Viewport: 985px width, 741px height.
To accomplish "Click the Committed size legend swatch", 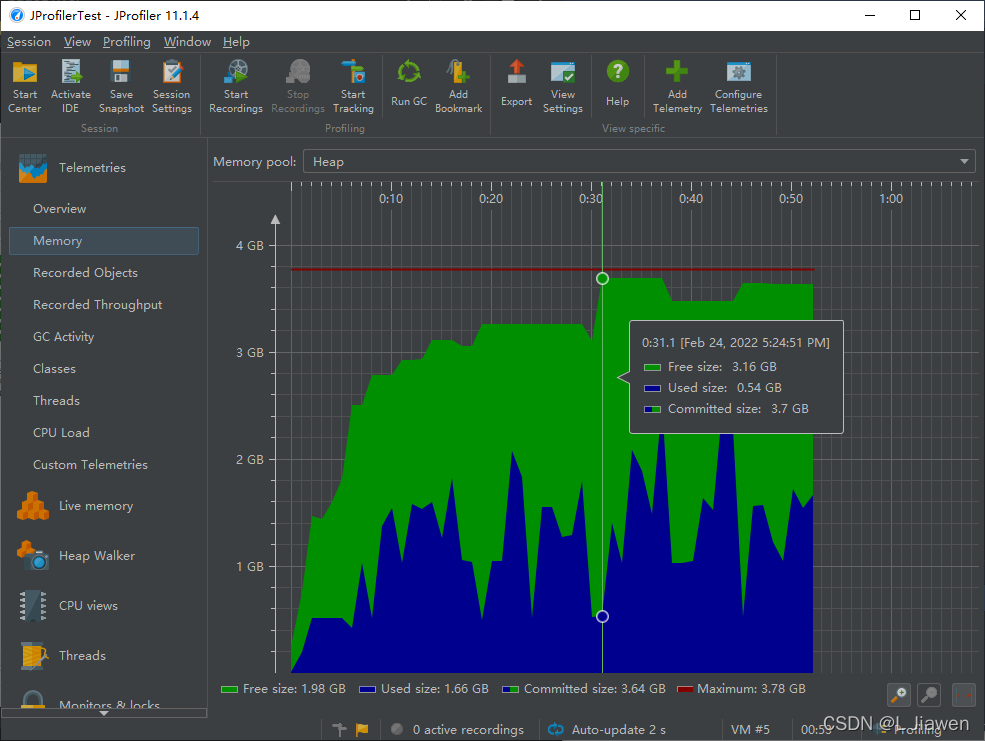I will coord(511,690).
